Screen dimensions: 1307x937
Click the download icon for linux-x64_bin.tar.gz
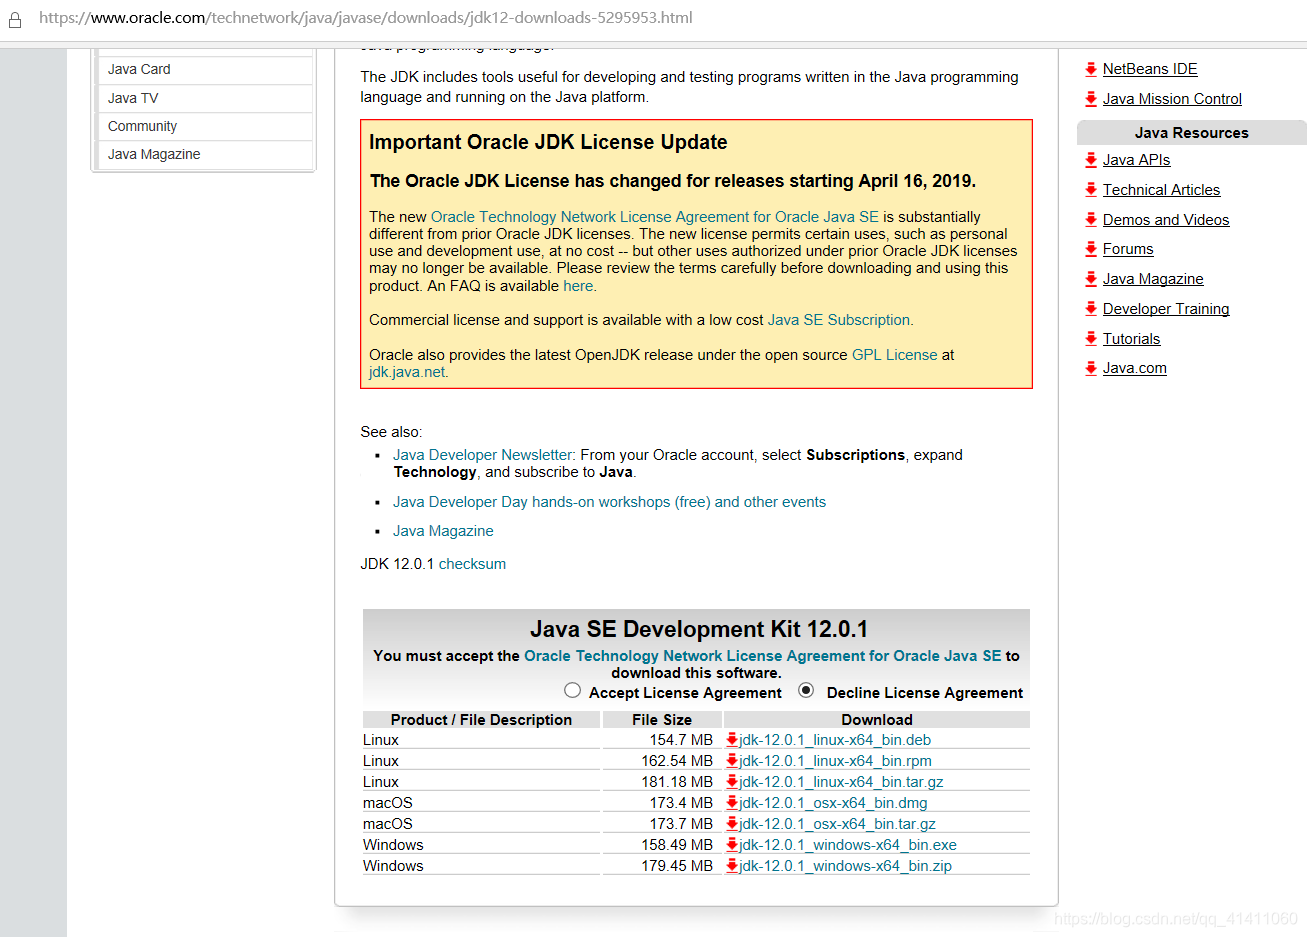[x=732, y=782]
